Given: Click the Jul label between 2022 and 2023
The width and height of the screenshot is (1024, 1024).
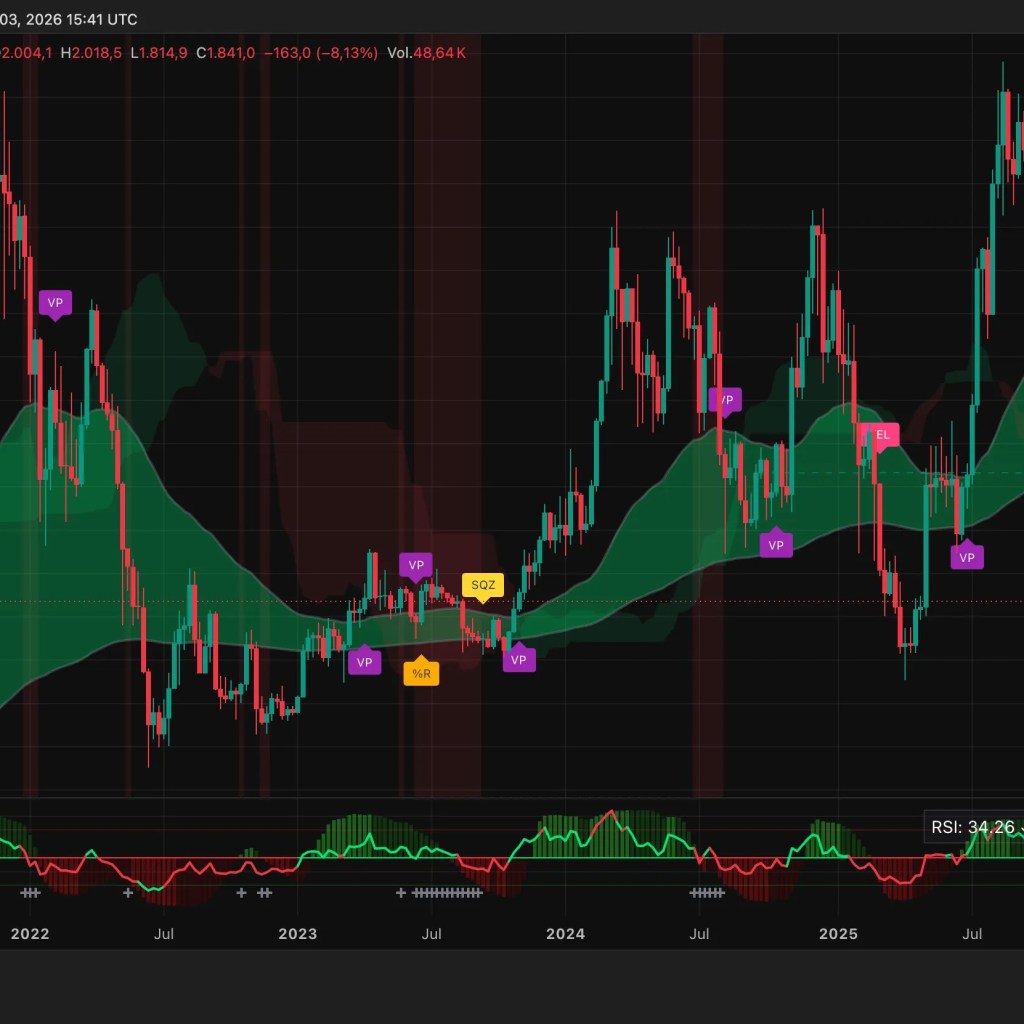Looking at the screenshot, I should (x=164, y=934).
